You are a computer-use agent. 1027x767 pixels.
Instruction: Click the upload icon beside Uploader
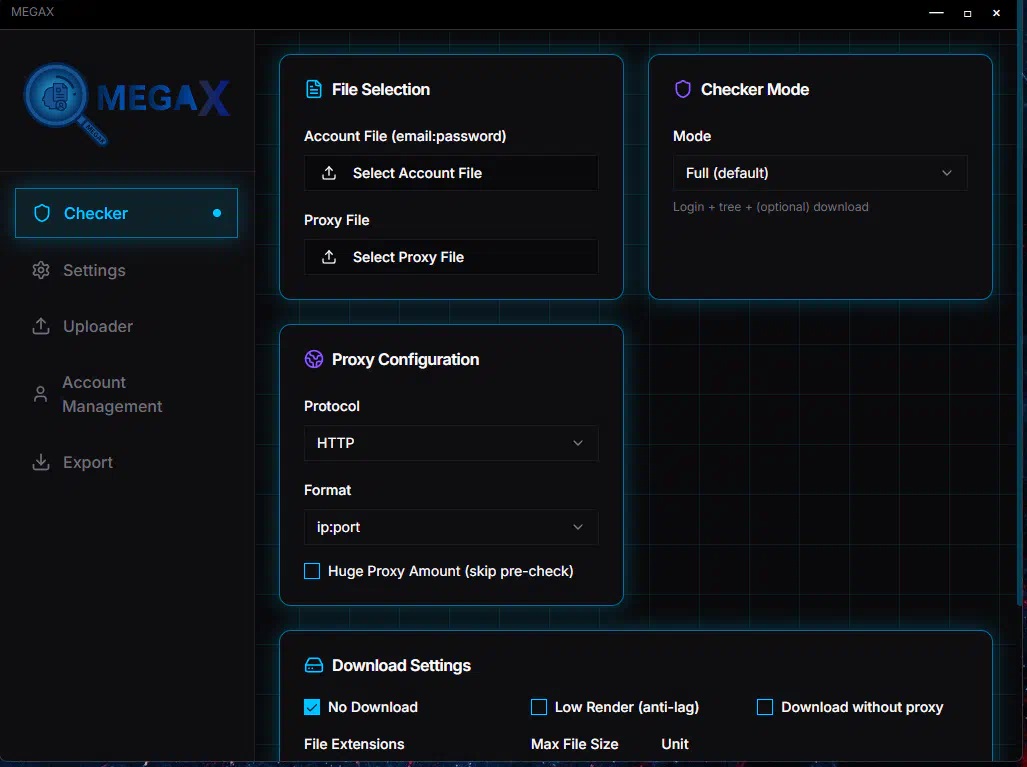pos(41,326)
